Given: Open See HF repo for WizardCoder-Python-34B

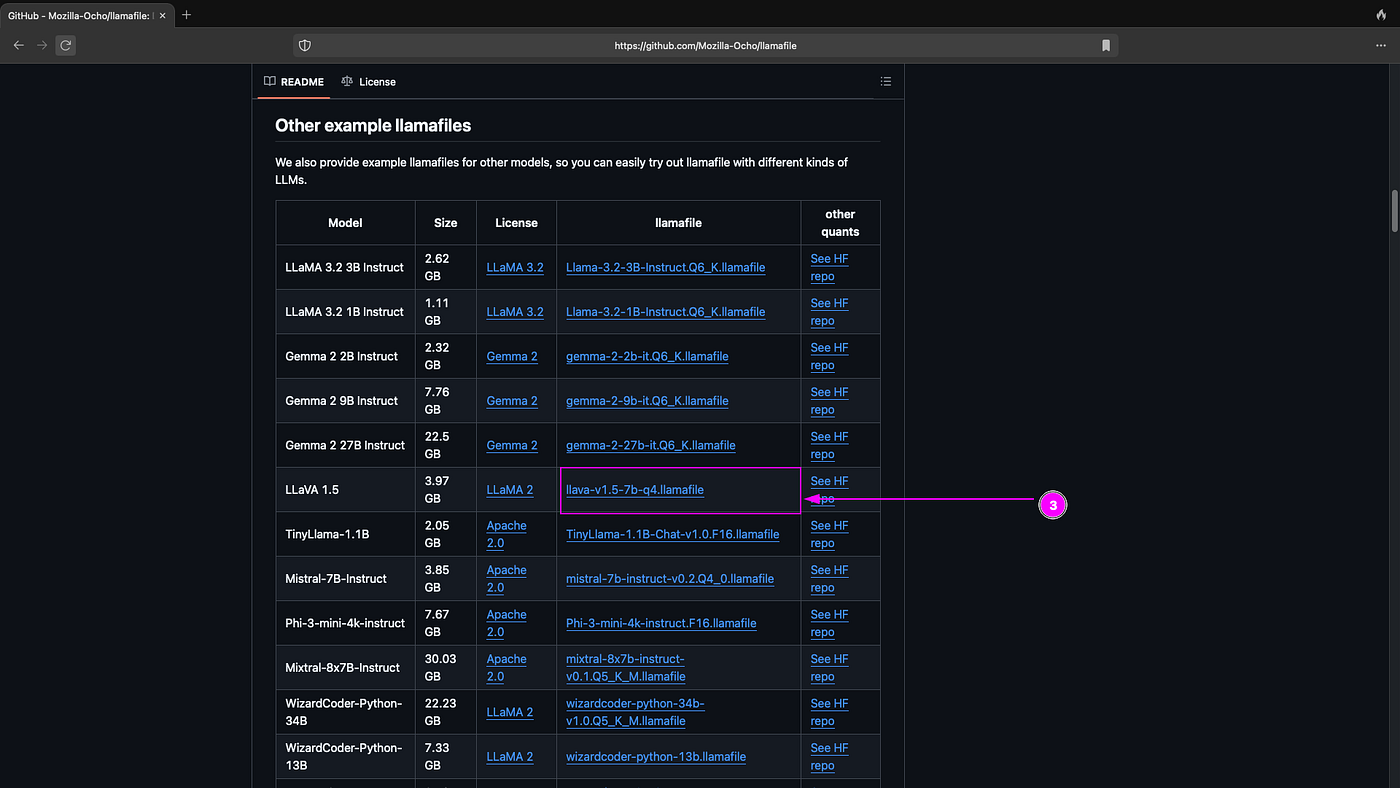Looking at the screenshot, I should (x=829, y=712).
